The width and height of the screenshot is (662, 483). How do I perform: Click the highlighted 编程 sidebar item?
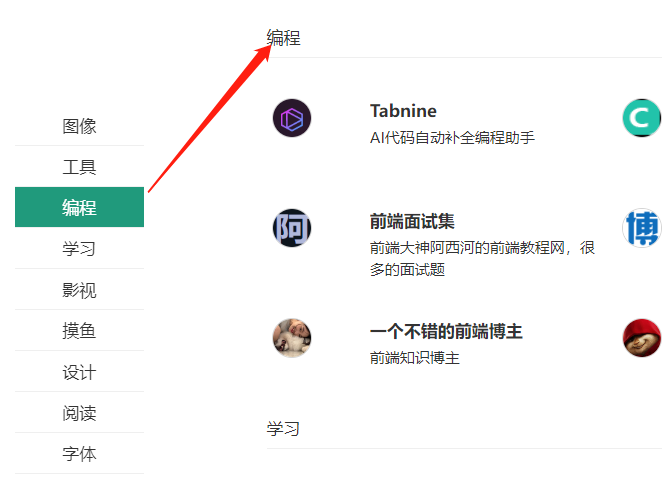[x=79, y=208]
